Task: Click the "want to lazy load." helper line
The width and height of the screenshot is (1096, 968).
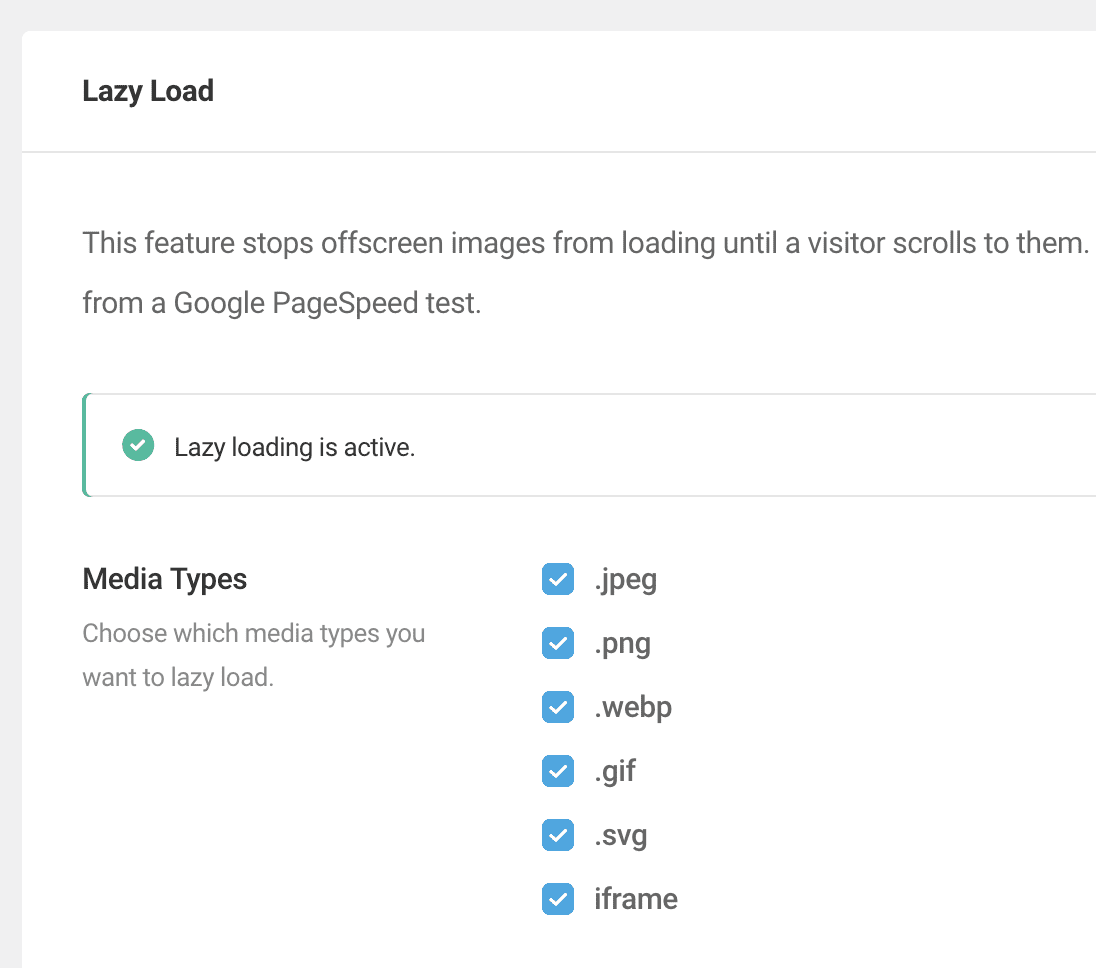Action: pyautogui.click(x=177, y=677)
